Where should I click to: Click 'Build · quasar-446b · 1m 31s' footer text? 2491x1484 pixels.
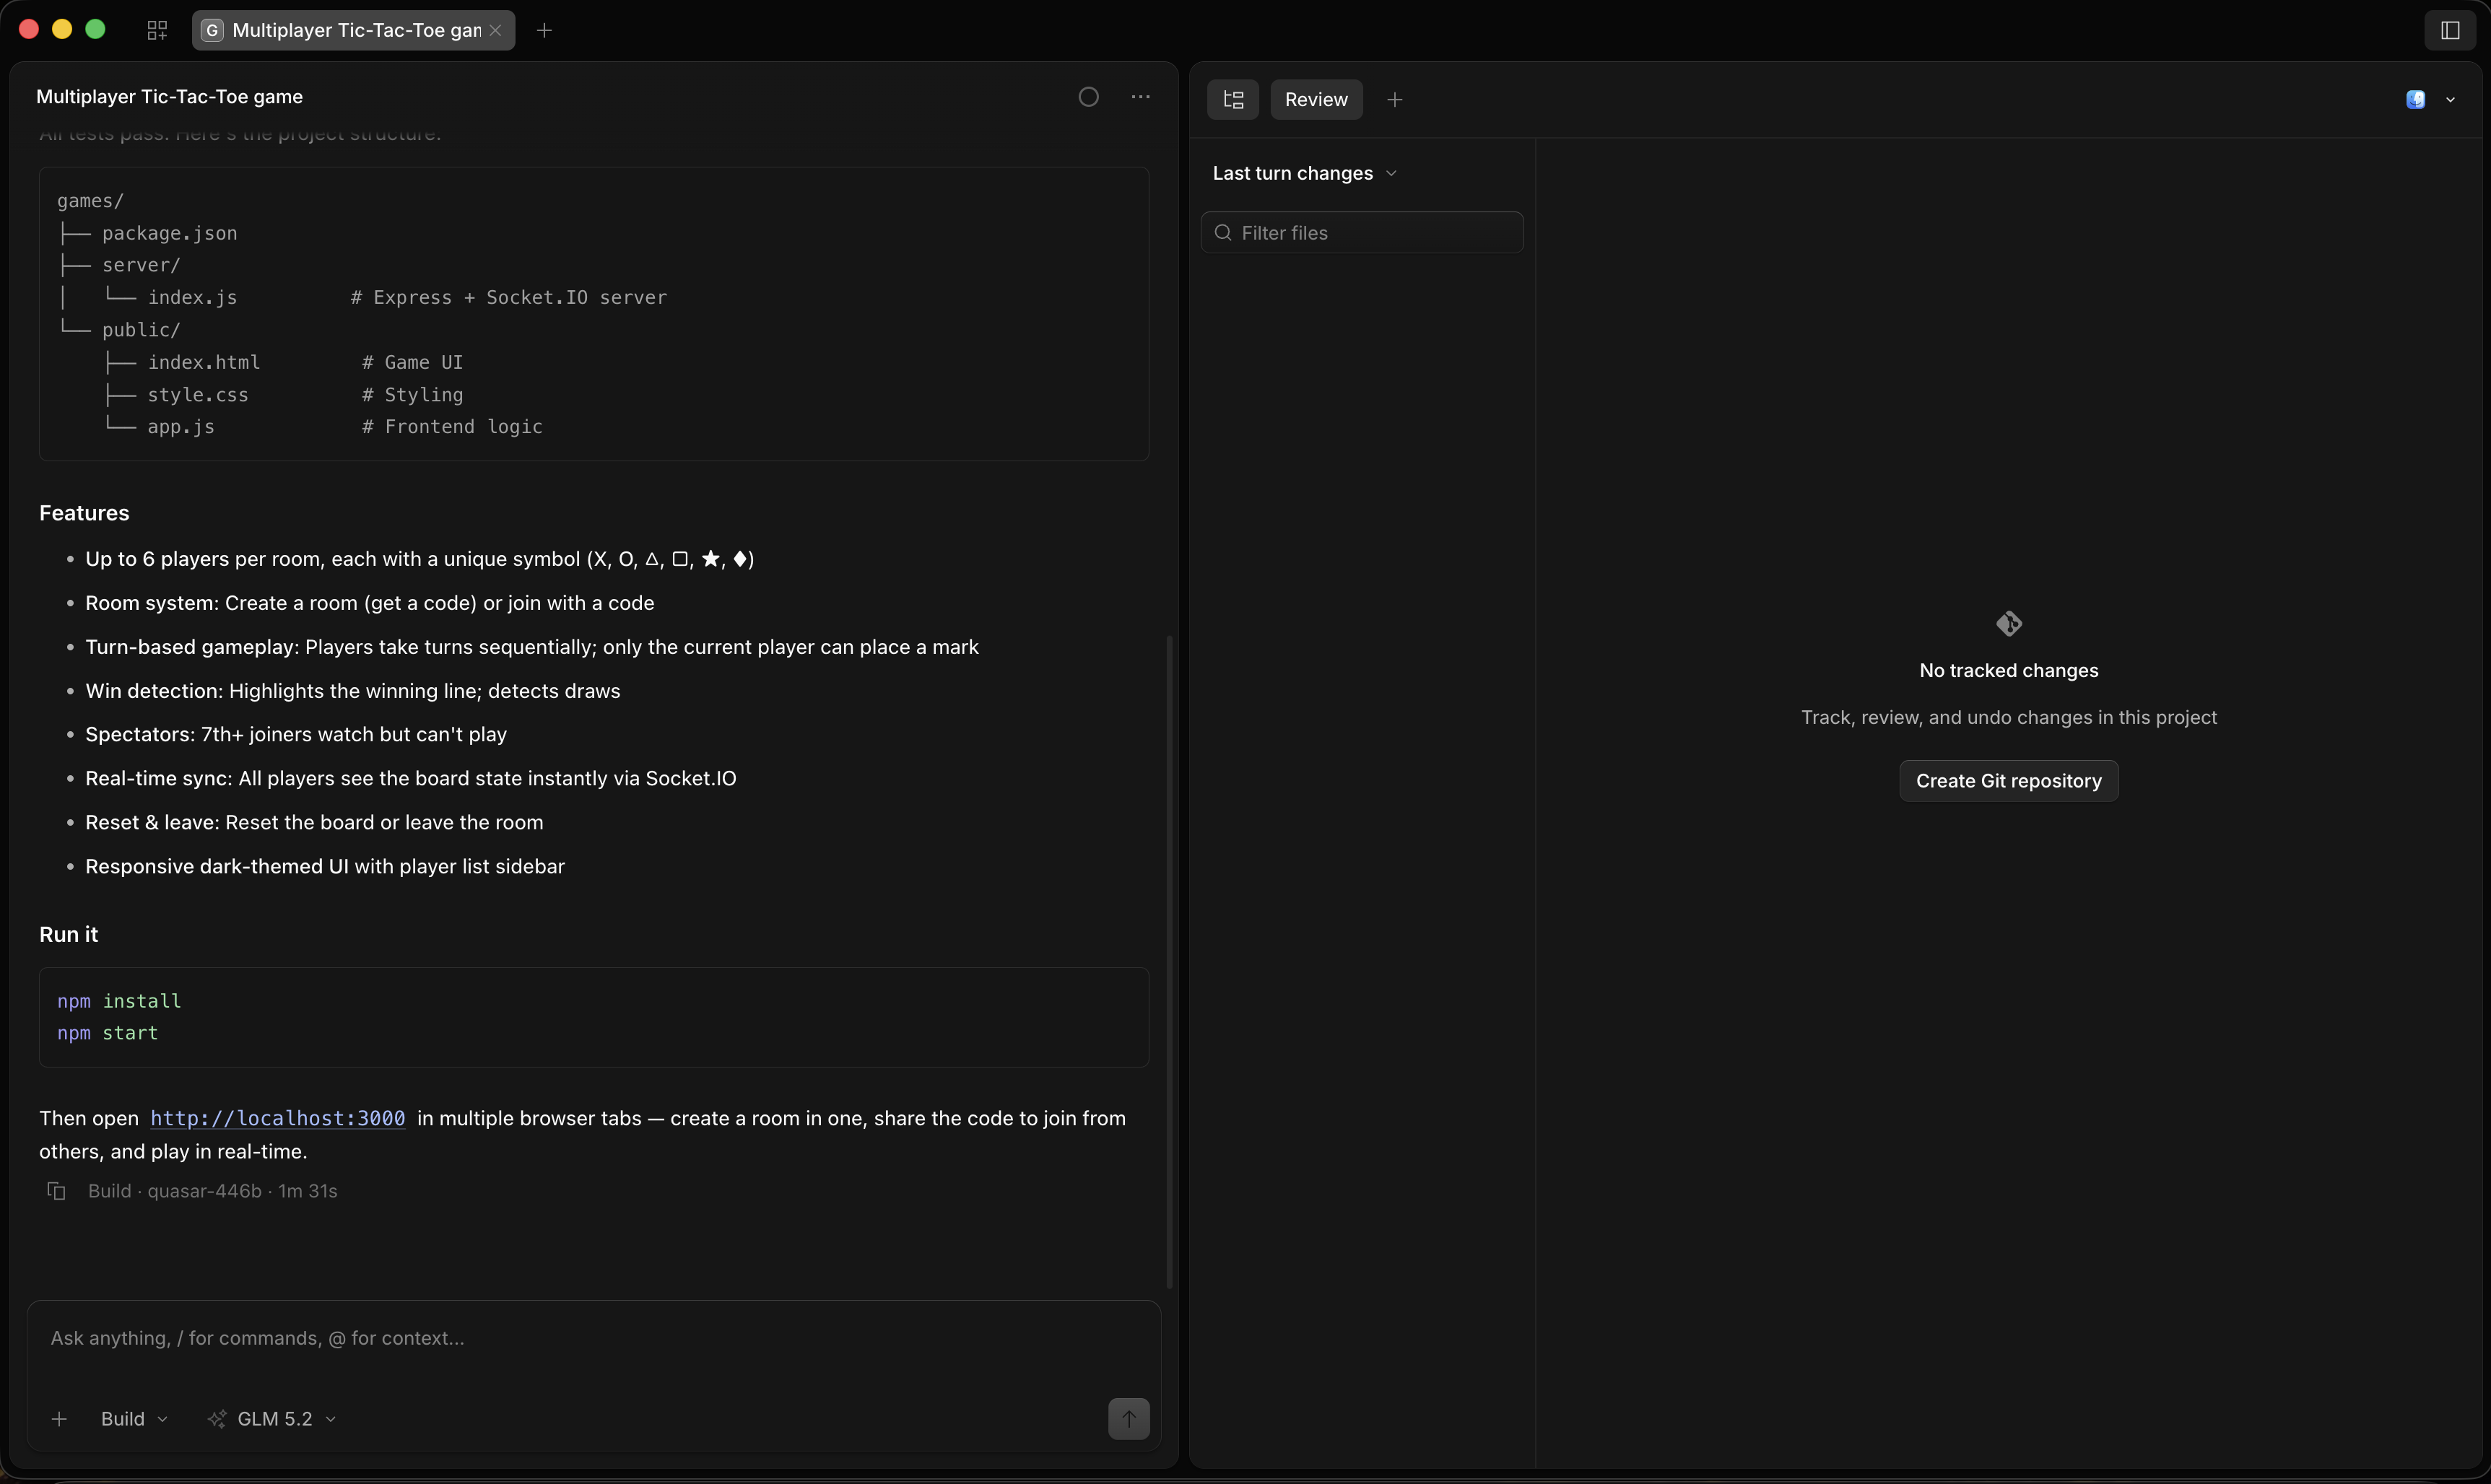(213, 1190)
